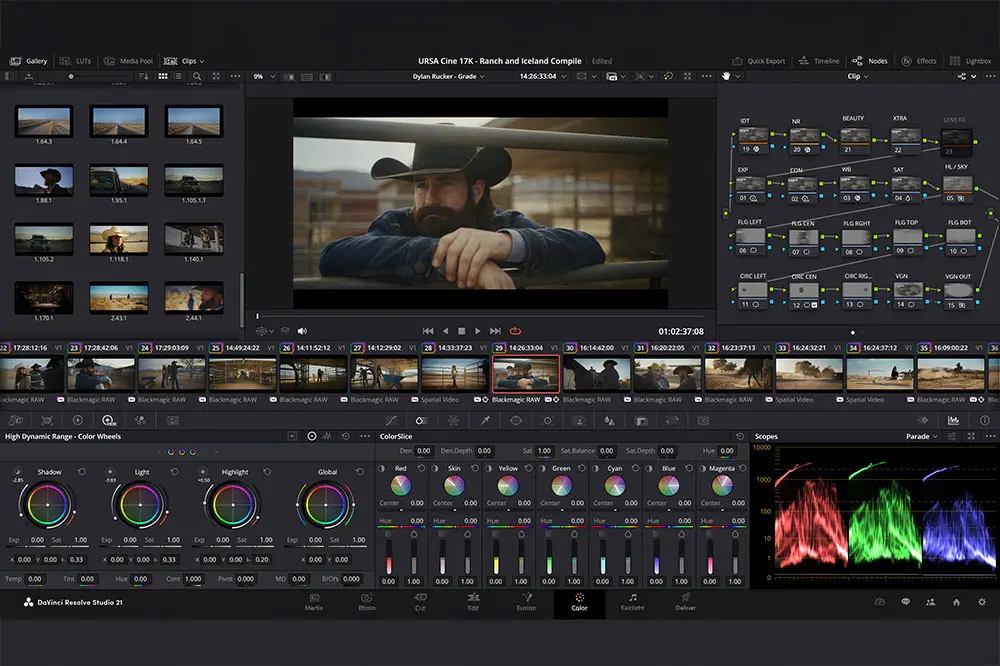1000x666 pixels.
Task: Open the Effects library
Action: (919, 61)
